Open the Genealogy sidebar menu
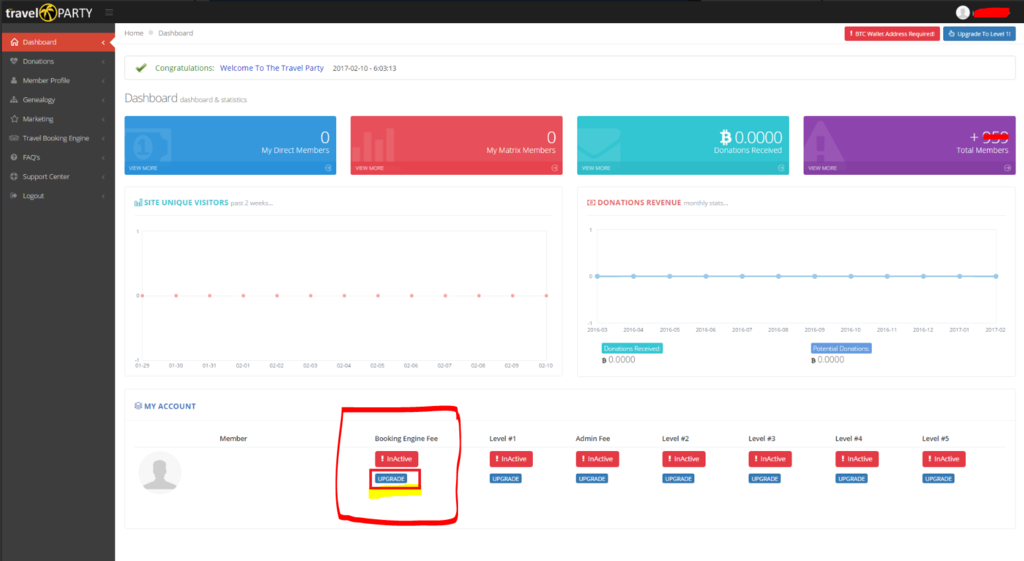1024x561 pixels. (57, 100)
